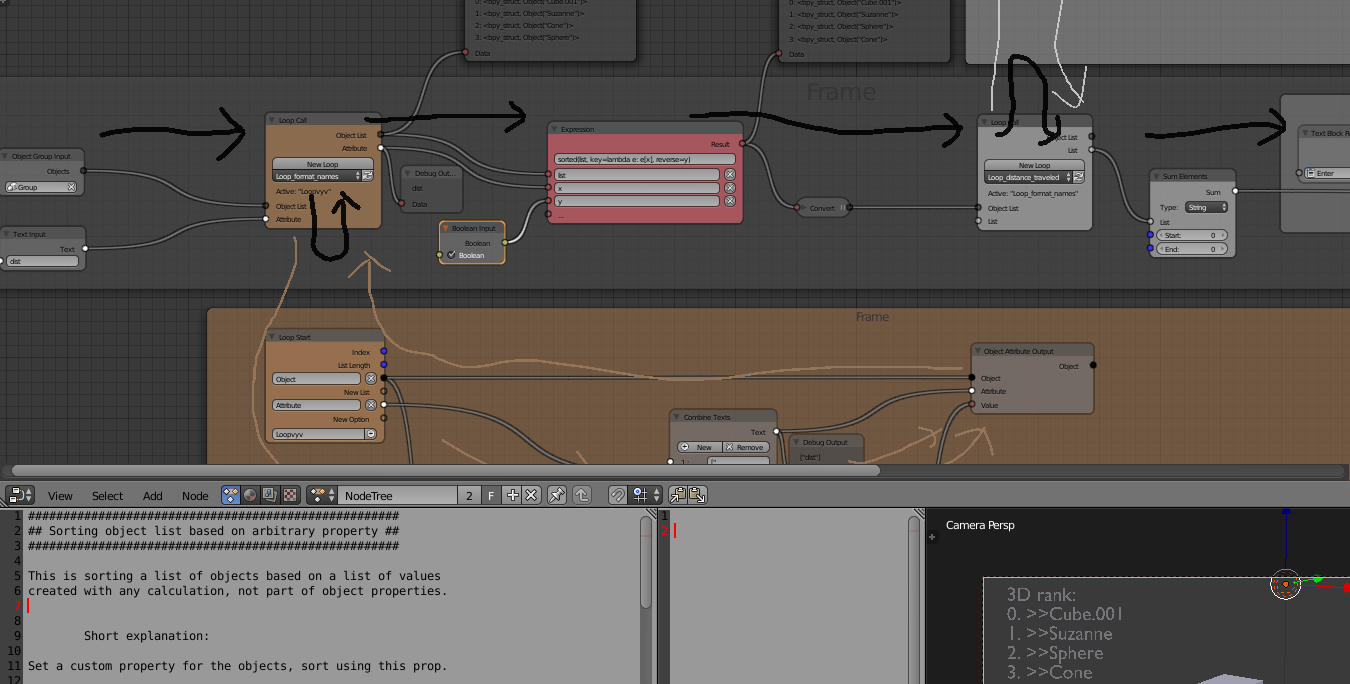Edit the sorted expression text field
The width and height of the screenshot is (1350, 684).
[x=645, y=159]
